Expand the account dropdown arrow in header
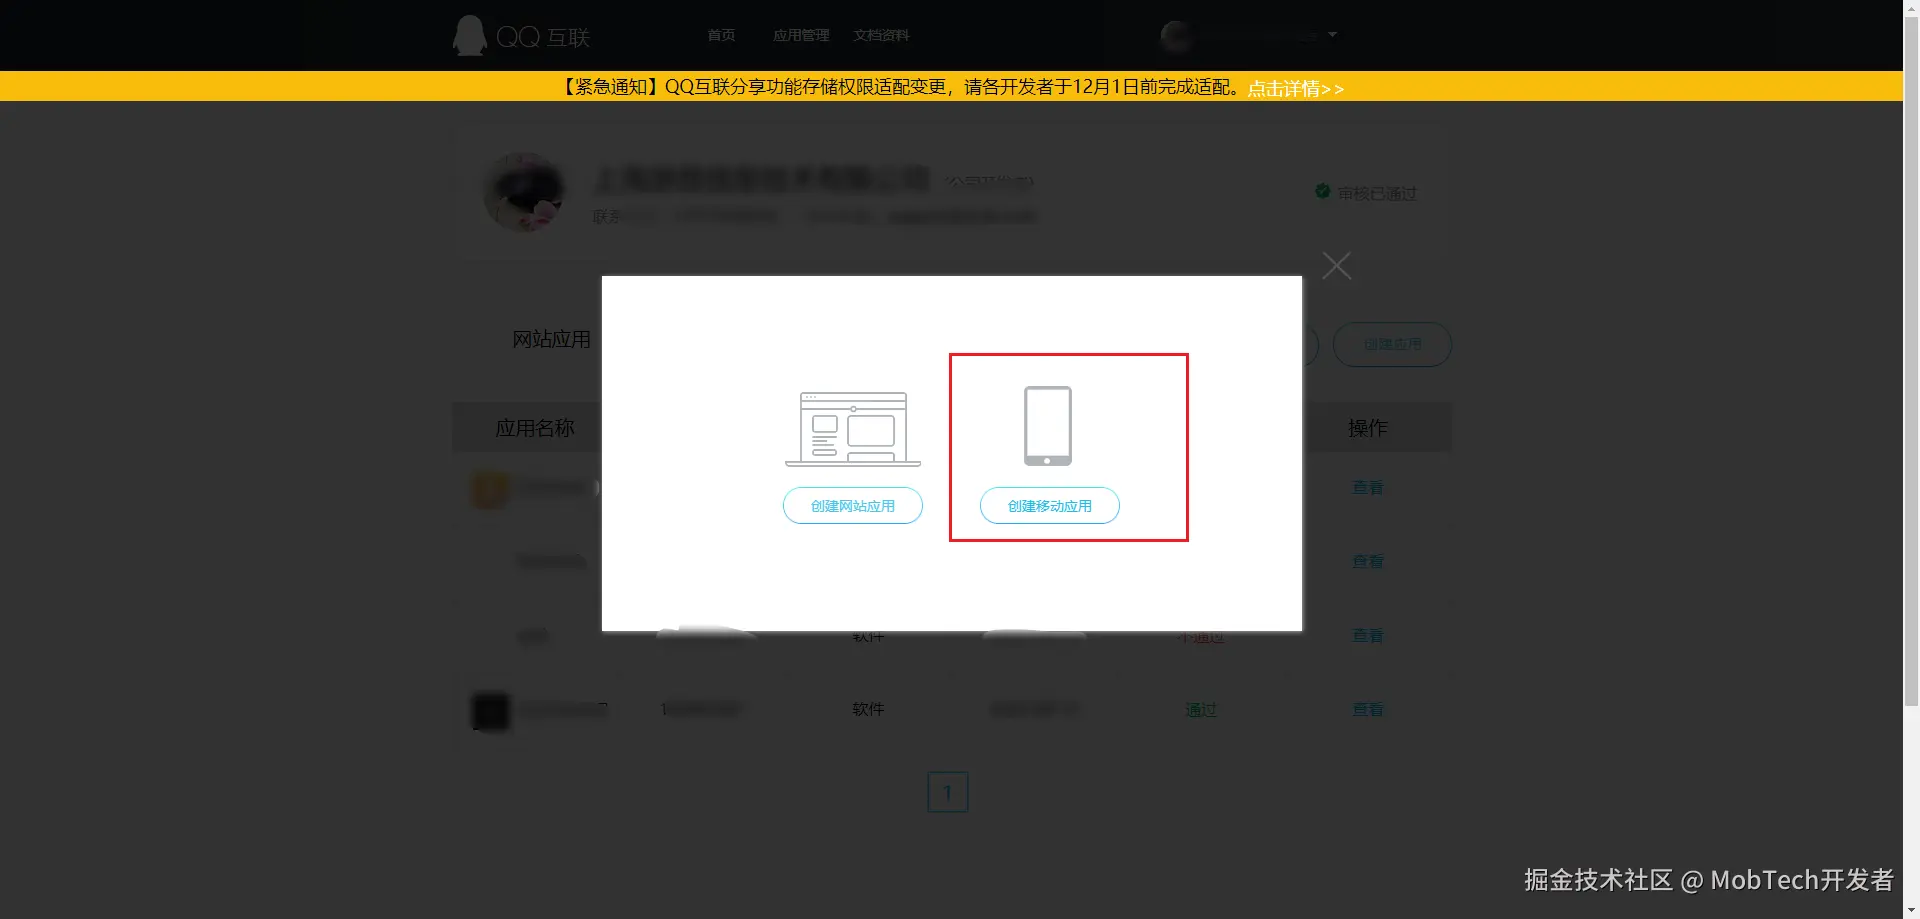1920x919 pixels. coord(1332,35)
